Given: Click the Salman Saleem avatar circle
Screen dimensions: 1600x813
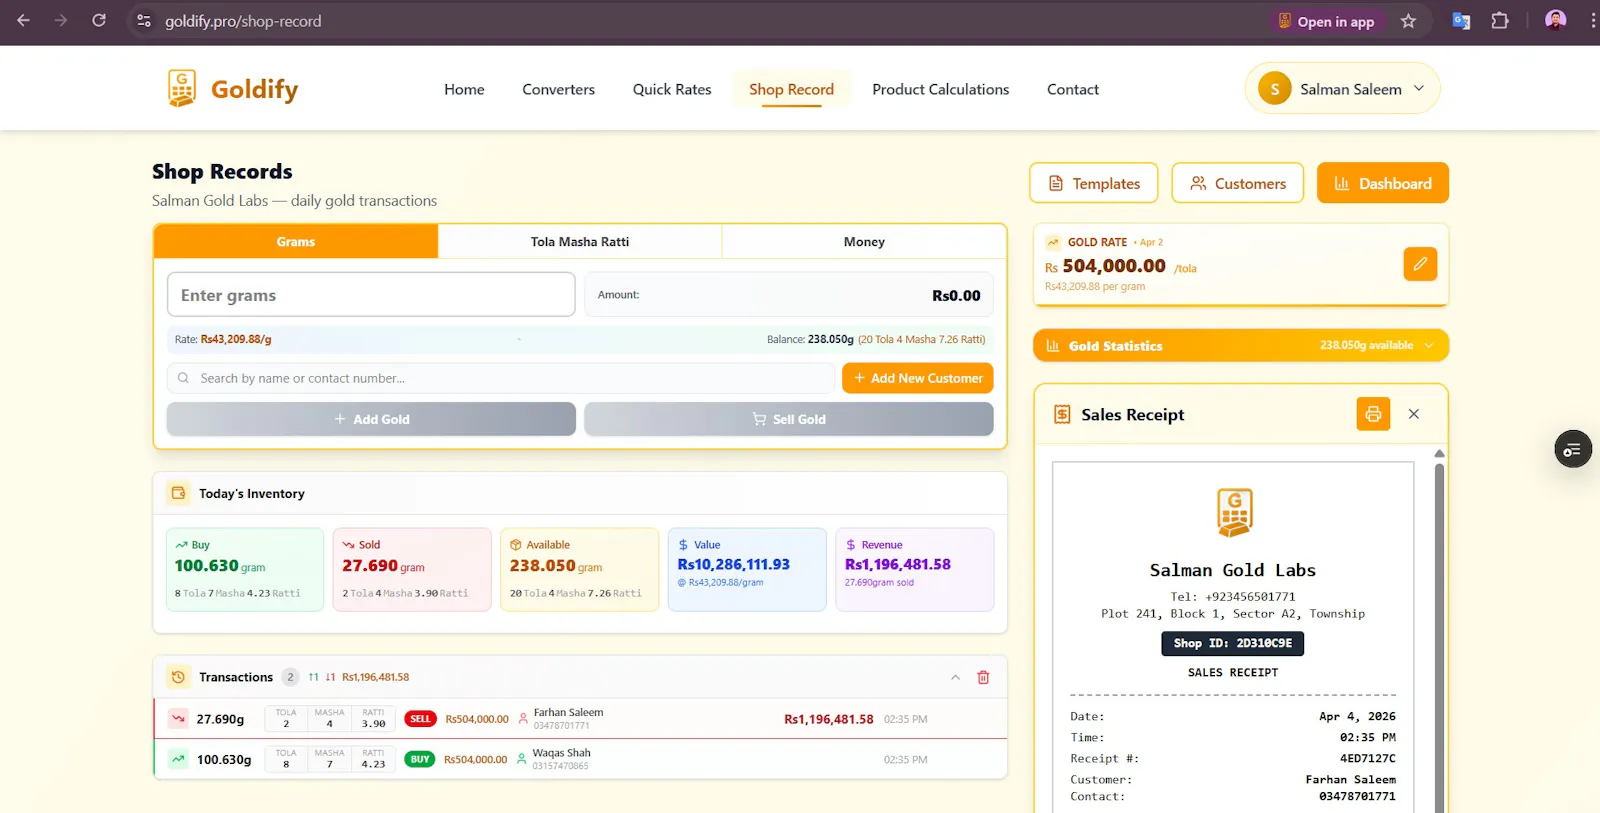Looking at the screenshot, I should click(x=1274, y=89).
